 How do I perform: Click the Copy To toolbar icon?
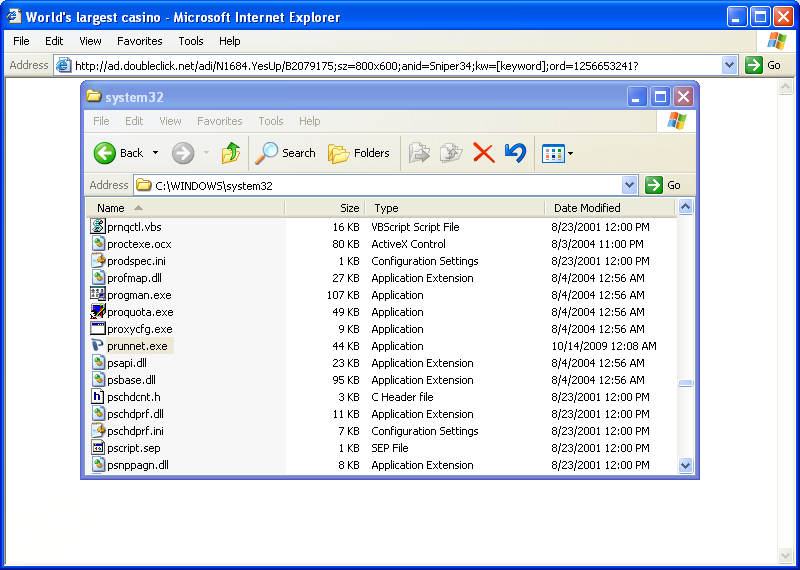point(451,153)
